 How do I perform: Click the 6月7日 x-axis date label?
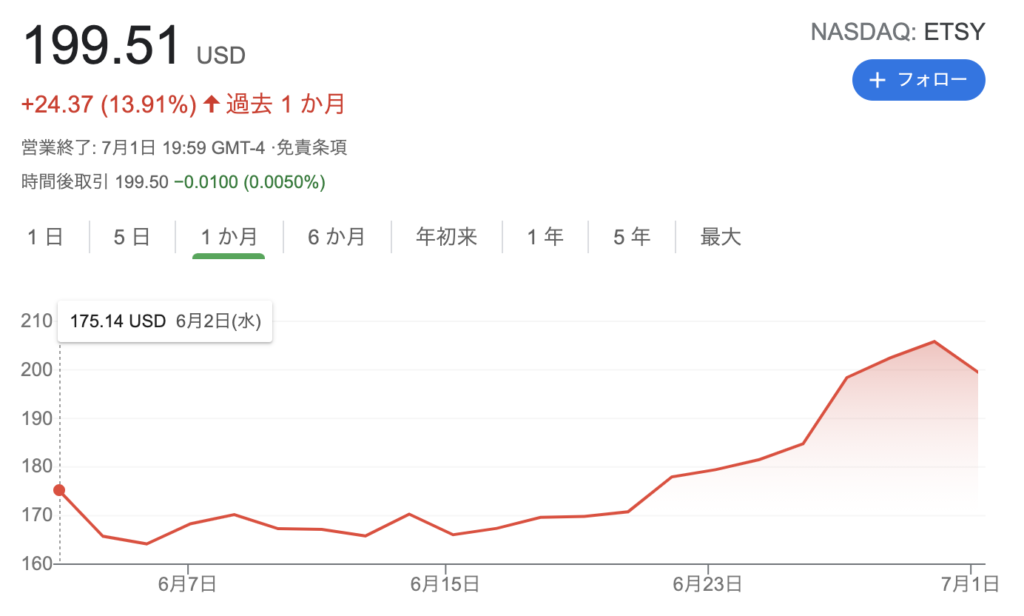(189, 582)
